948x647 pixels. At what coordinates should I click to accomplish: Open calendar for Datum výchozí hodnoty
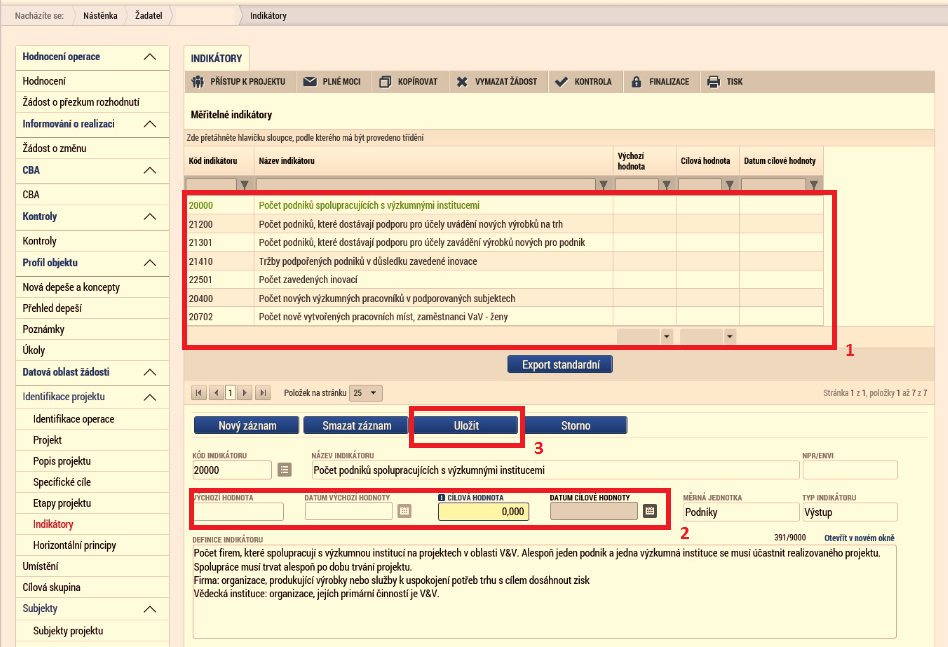[404, 512]
